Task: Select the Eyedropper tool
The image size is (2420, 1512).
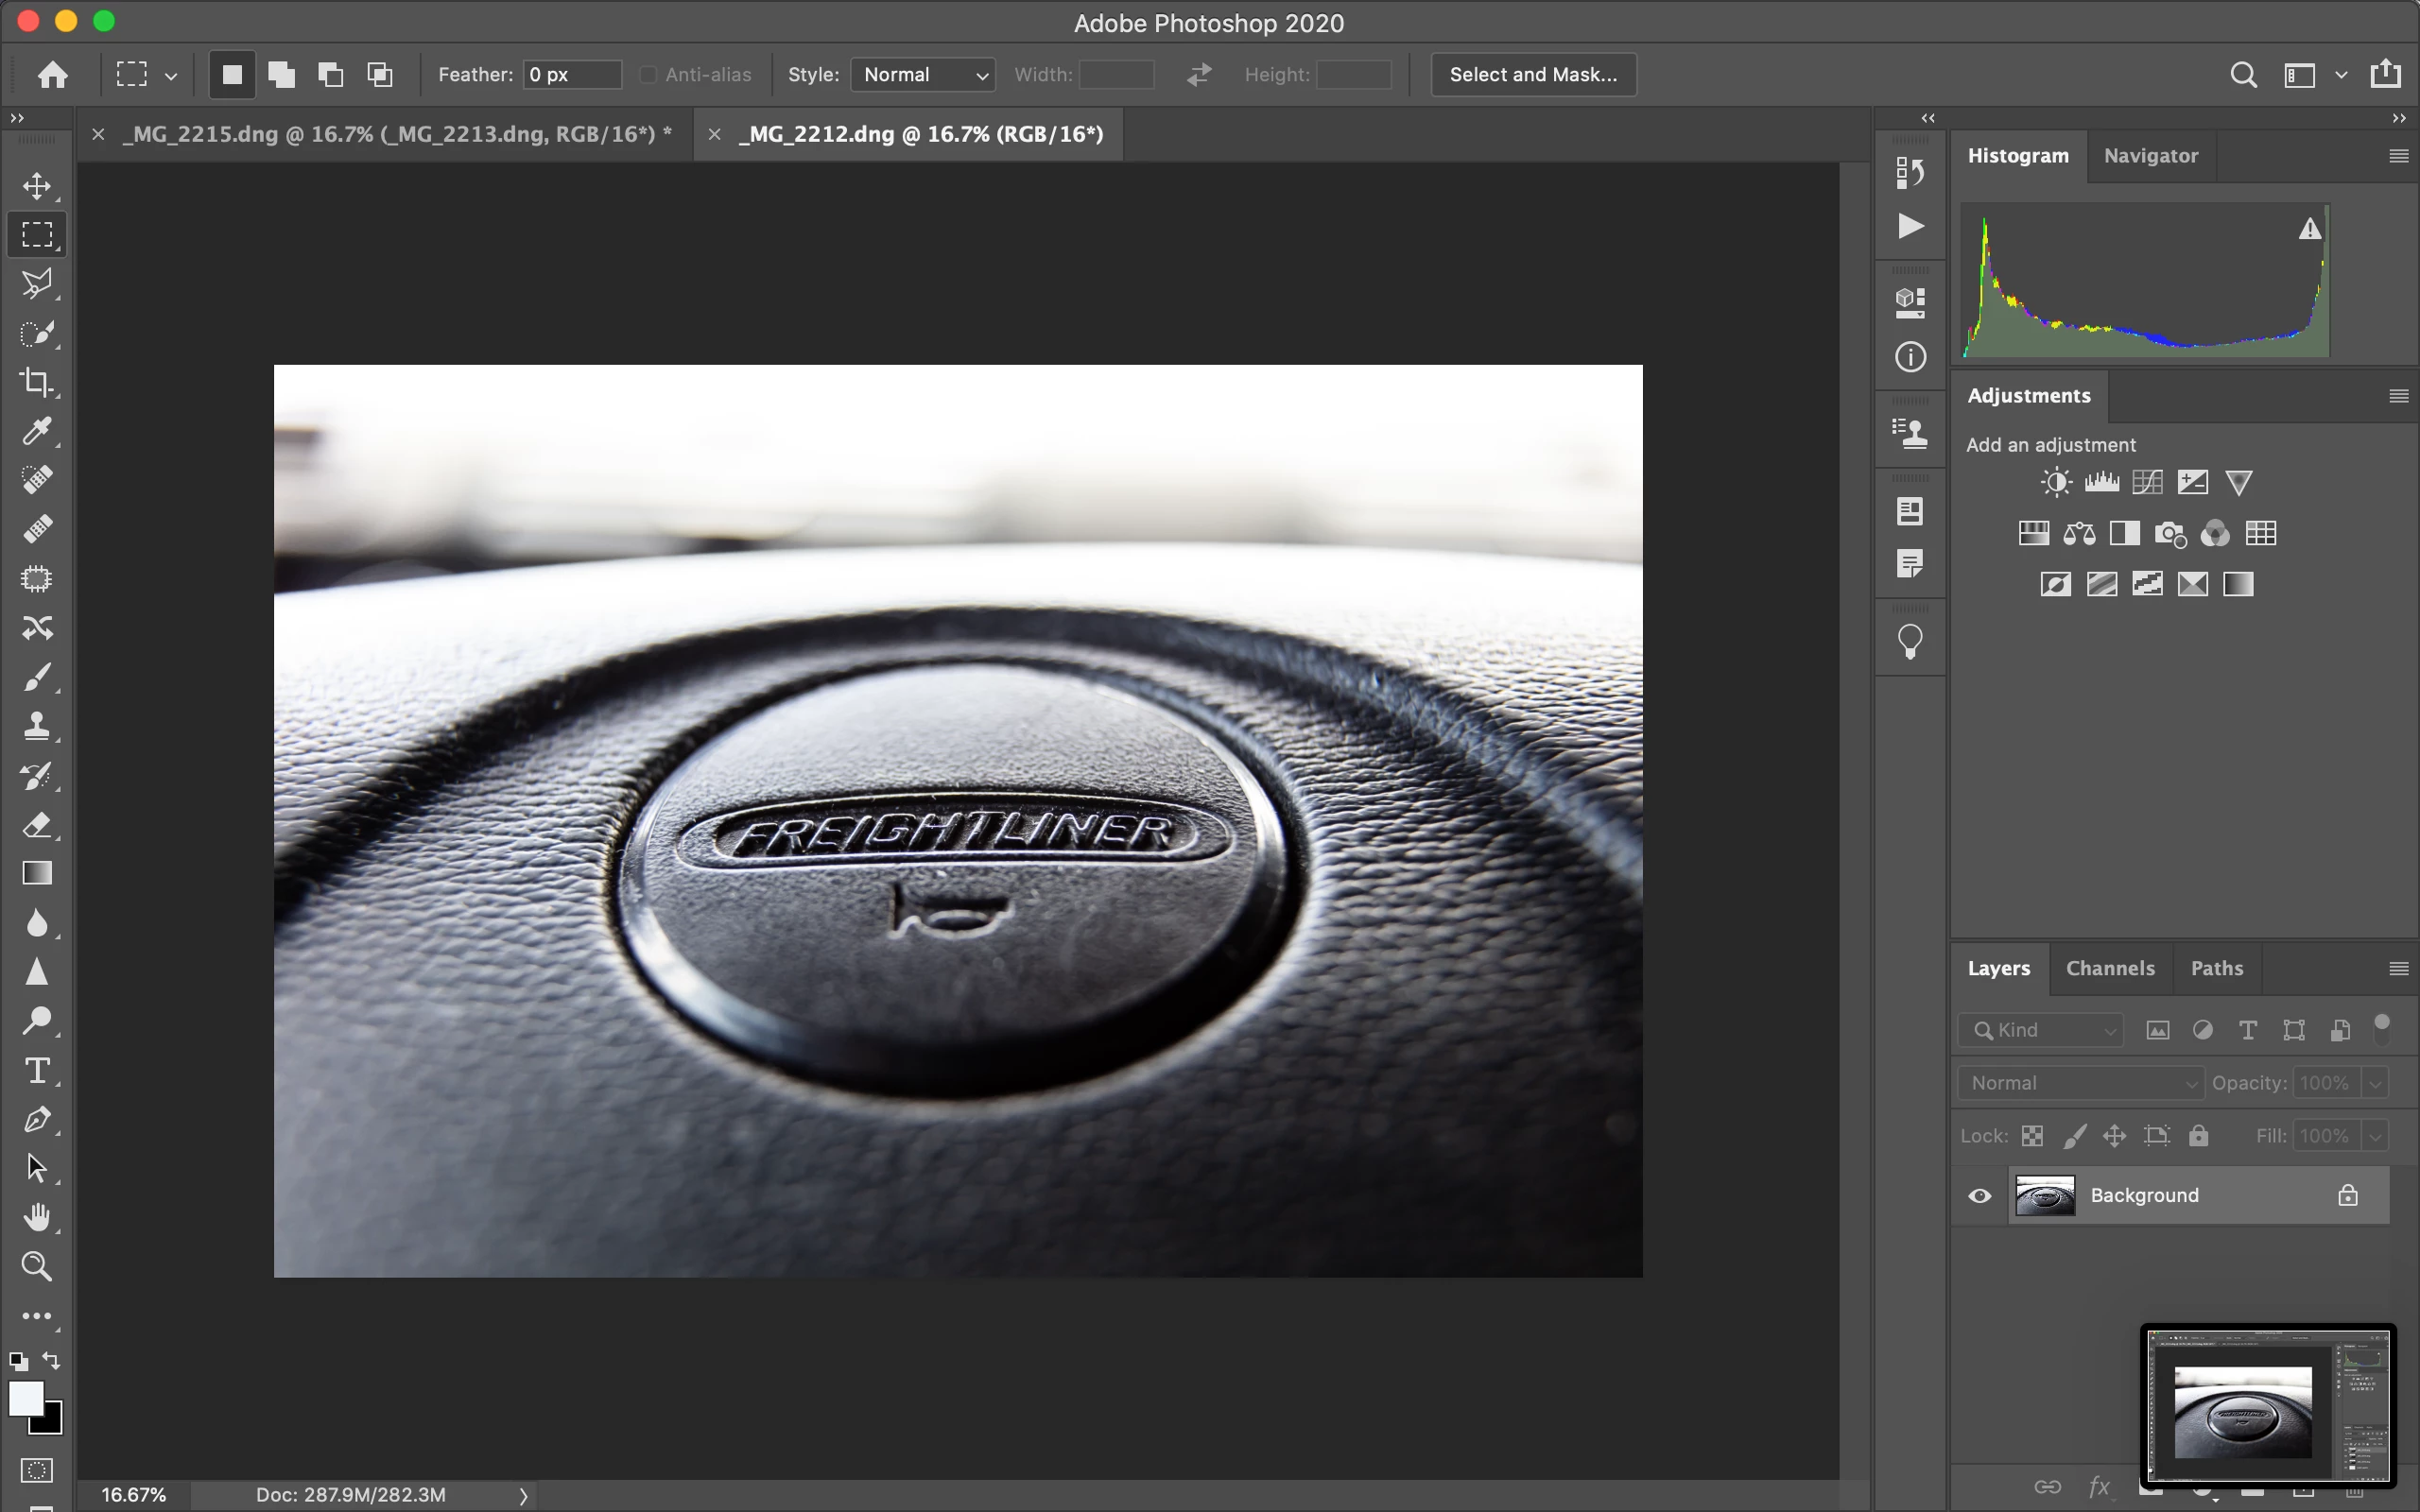Action: pos(37,431)
